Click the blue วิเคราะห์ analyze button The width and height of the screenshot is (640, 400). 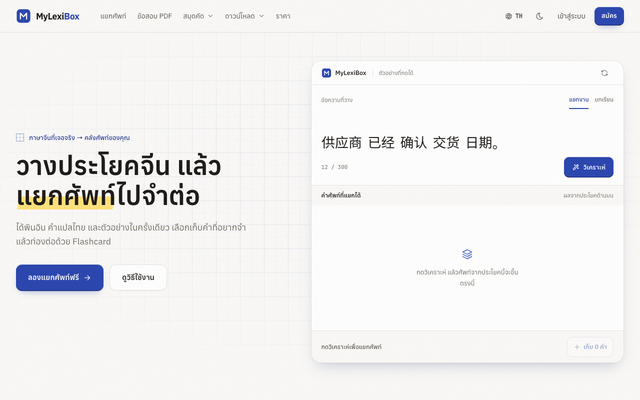(588, 167)
